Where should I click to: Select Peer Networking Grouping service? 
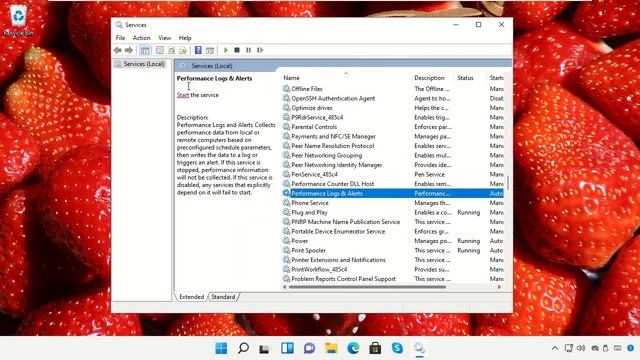(393, 156)
